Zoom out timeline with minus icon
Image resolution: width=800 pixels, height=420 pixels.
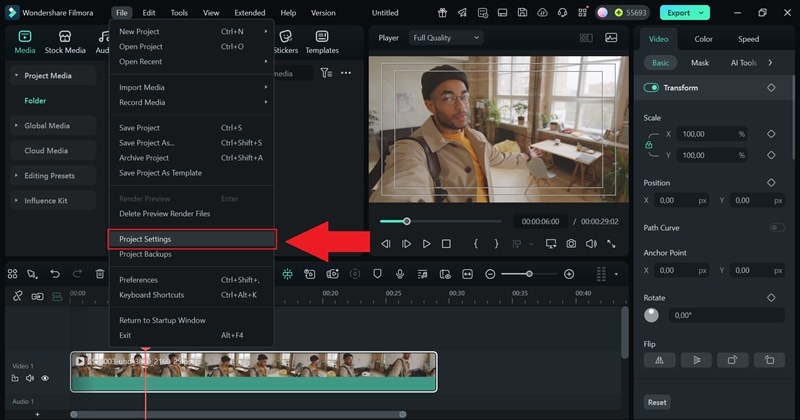[x=490, y=275]
